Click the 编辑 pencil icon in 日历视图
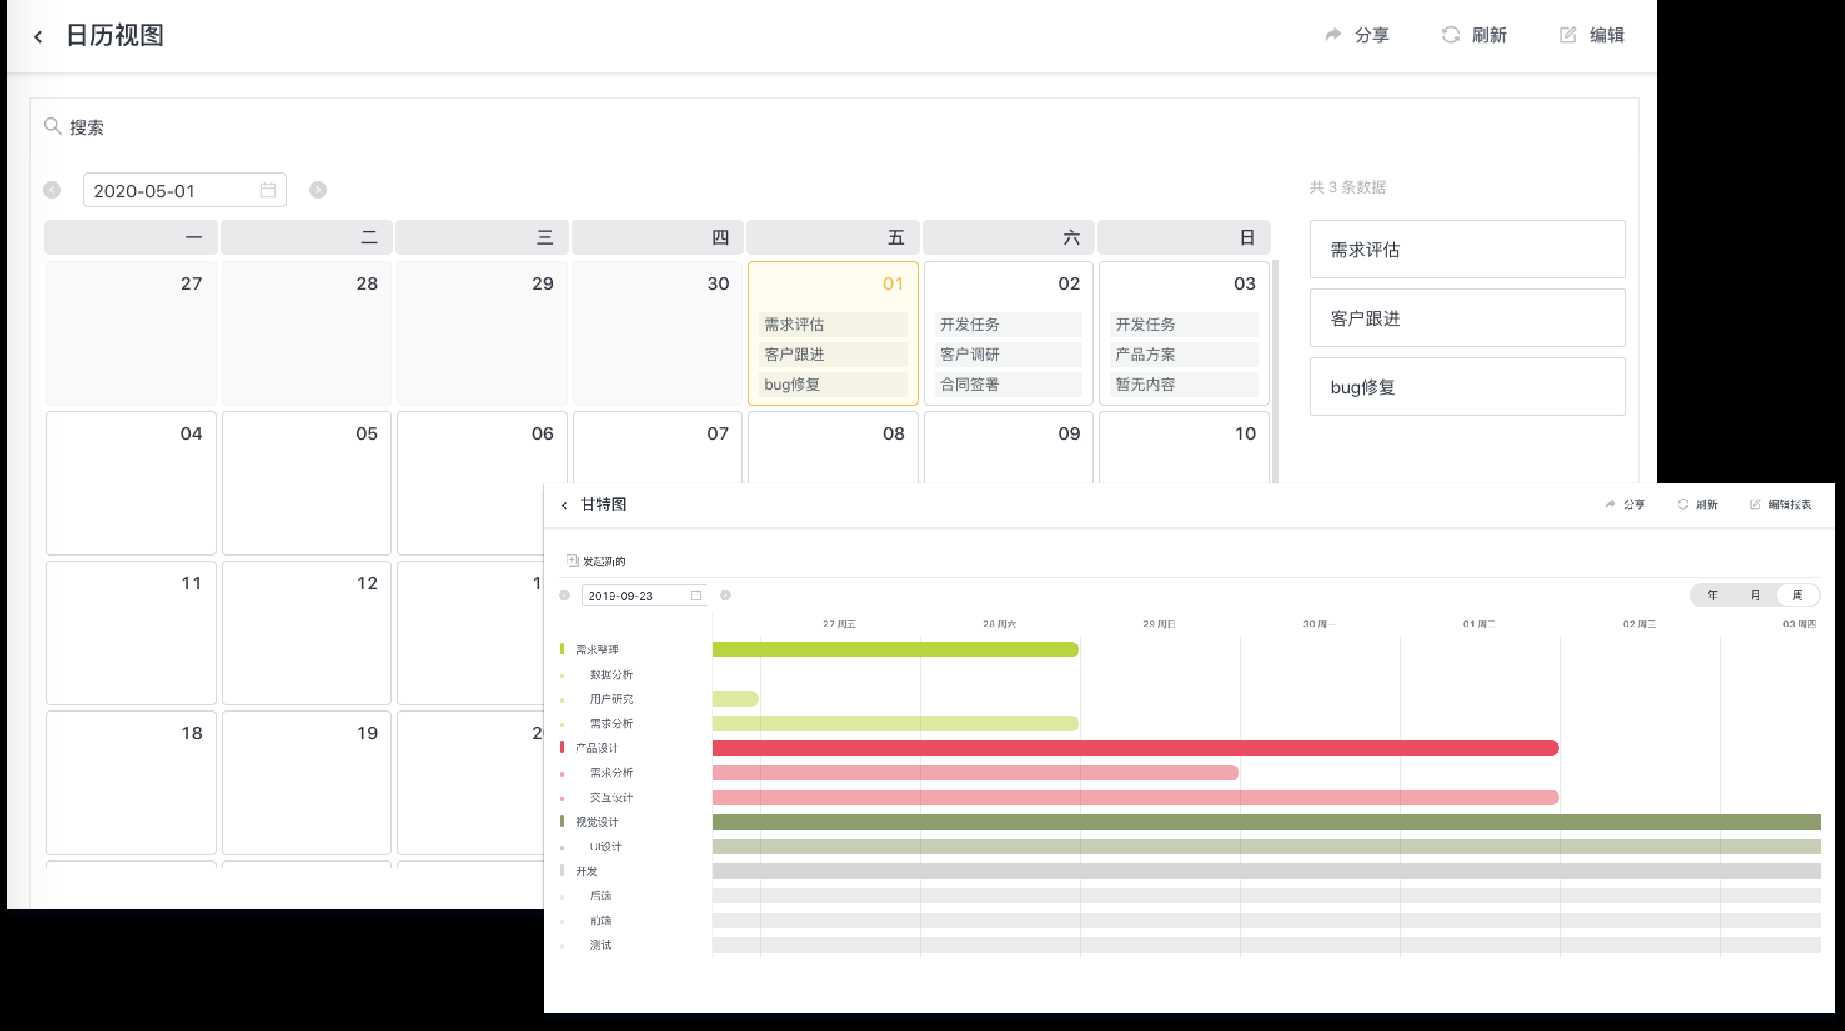The image size is (1845, 1031). coord(1568,35)
